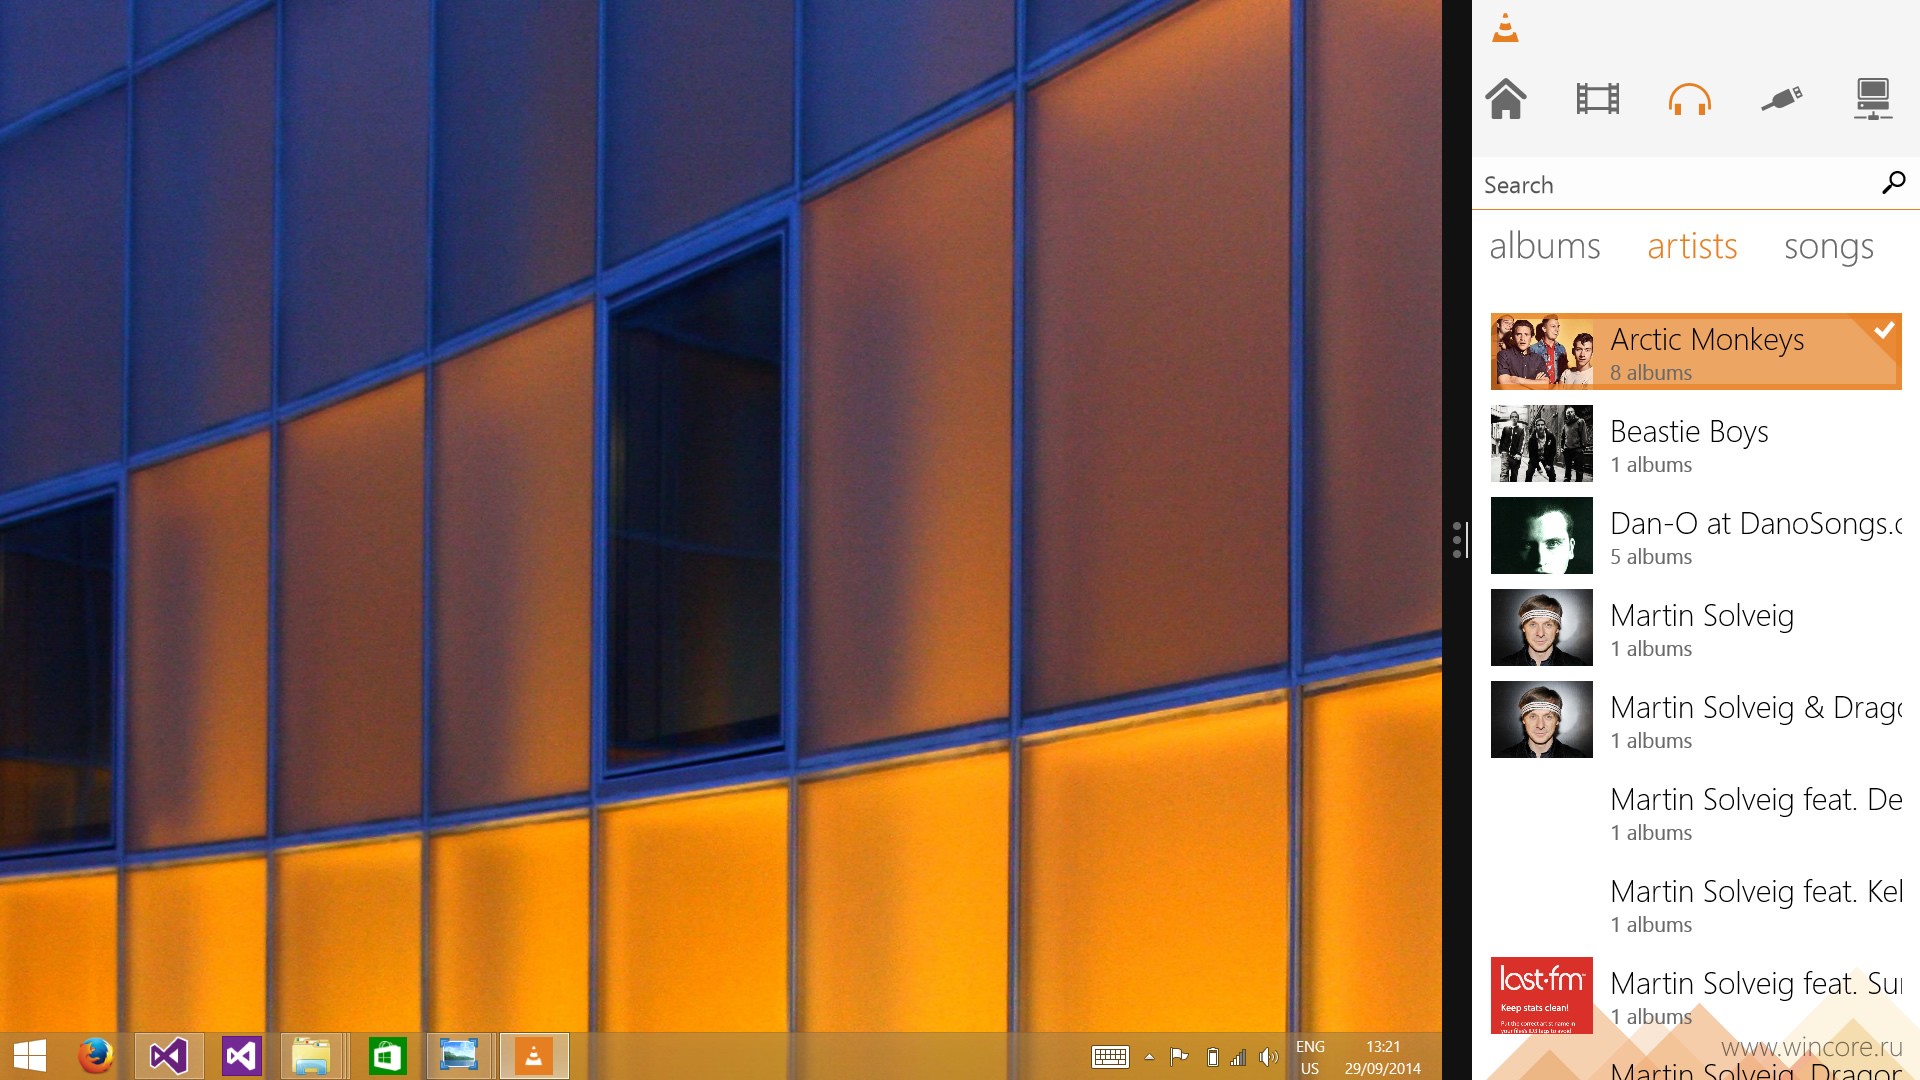Viewport: 1920px width, 1080px height.
Task: Open Martin Solveig feat. Kel entry
Action: (1696, 904)
